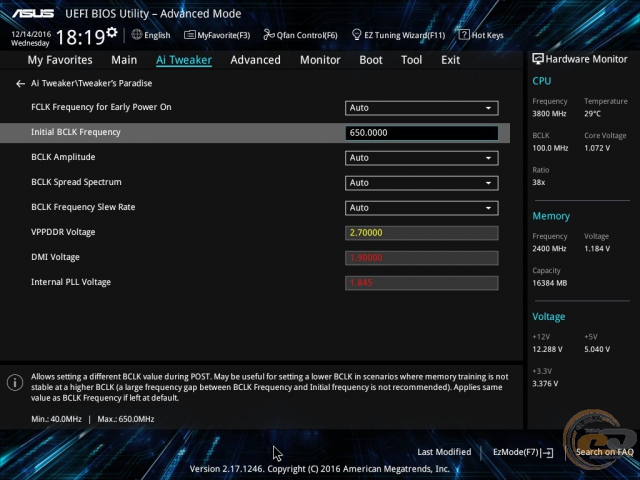Launch Qfan Control(F6) fan icon

(x=269, y=35)
